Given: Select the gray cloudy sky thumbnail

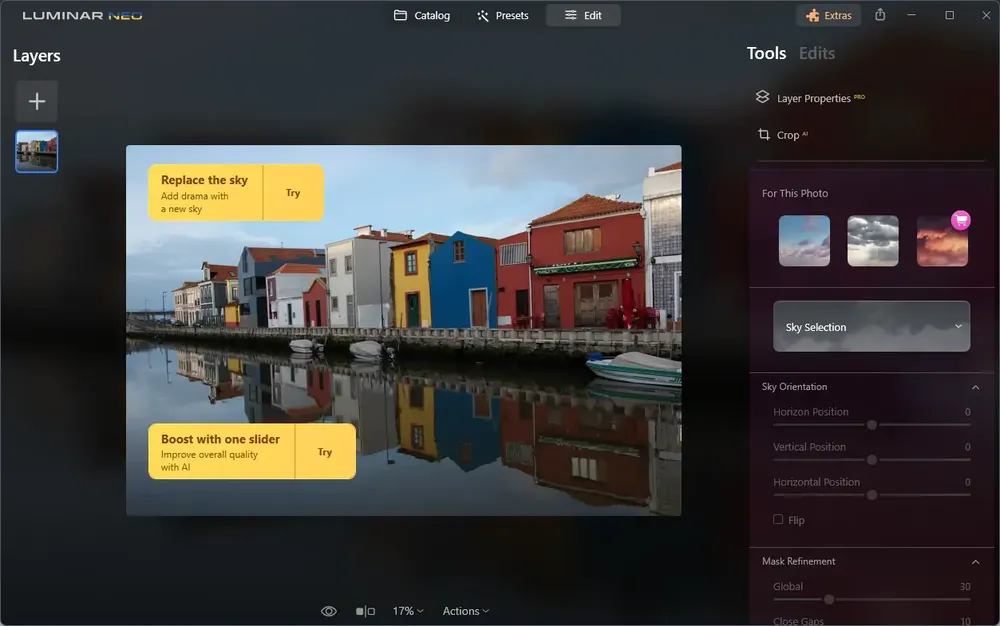Looking at the screenshot, I should [x=872, y=240].
